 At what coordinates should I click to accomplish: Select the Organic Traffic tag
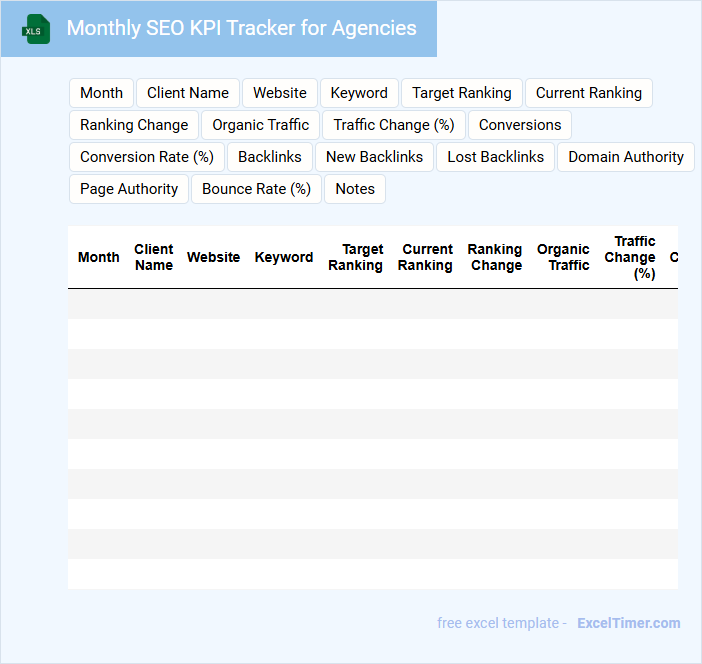261,125
